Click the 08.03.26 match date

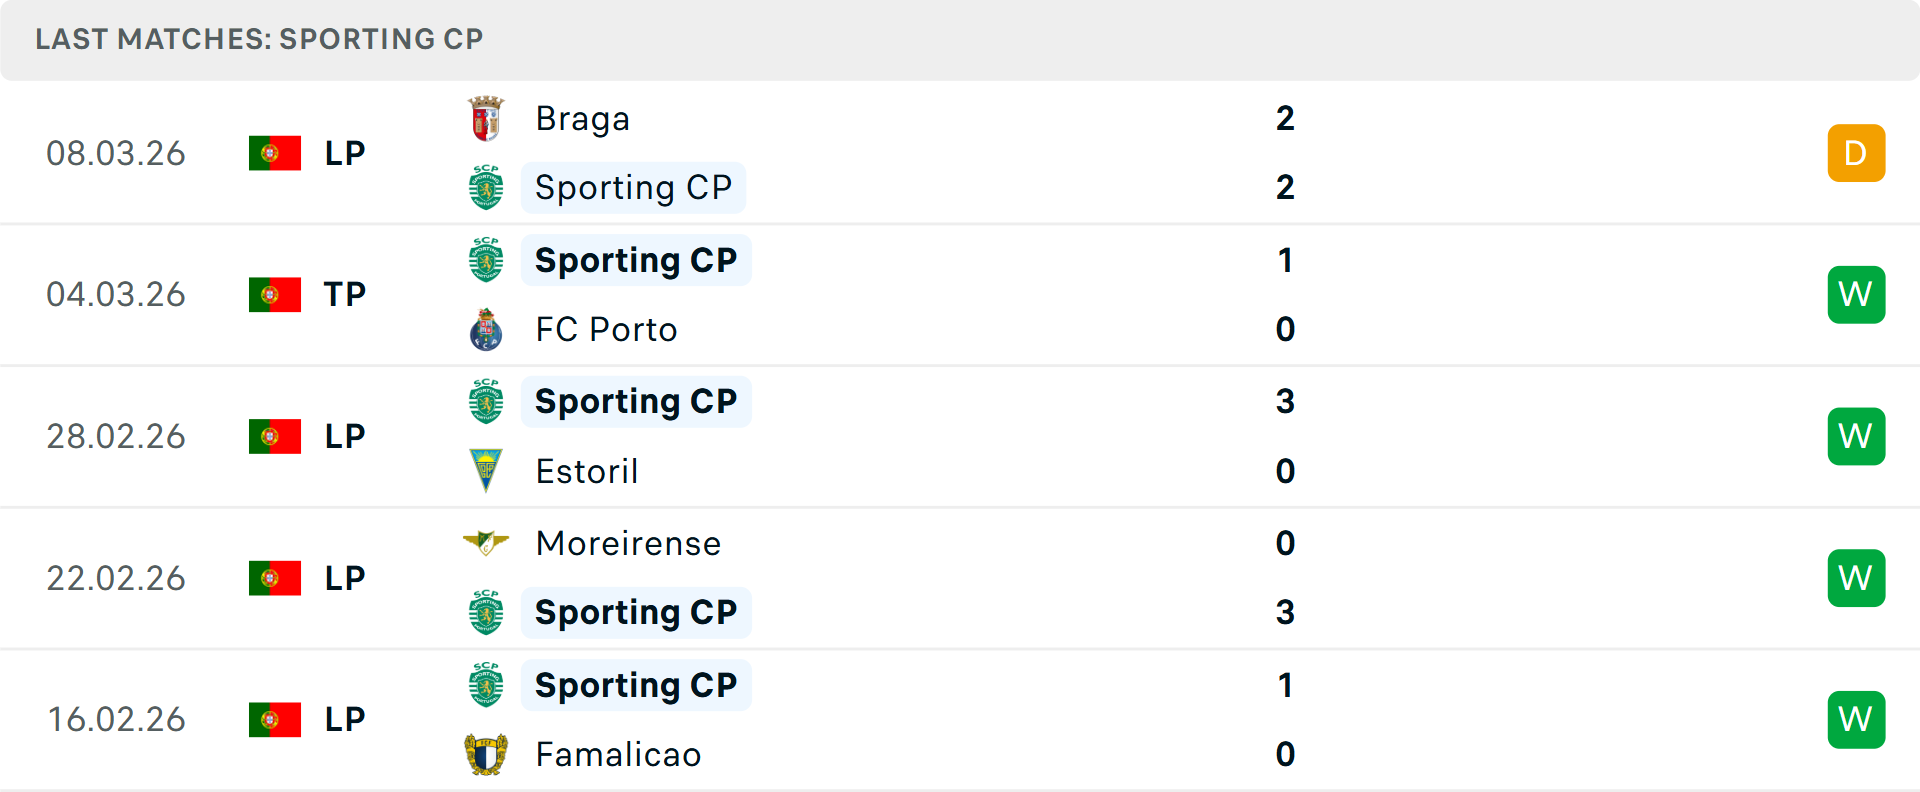click(x=116, y=154)
